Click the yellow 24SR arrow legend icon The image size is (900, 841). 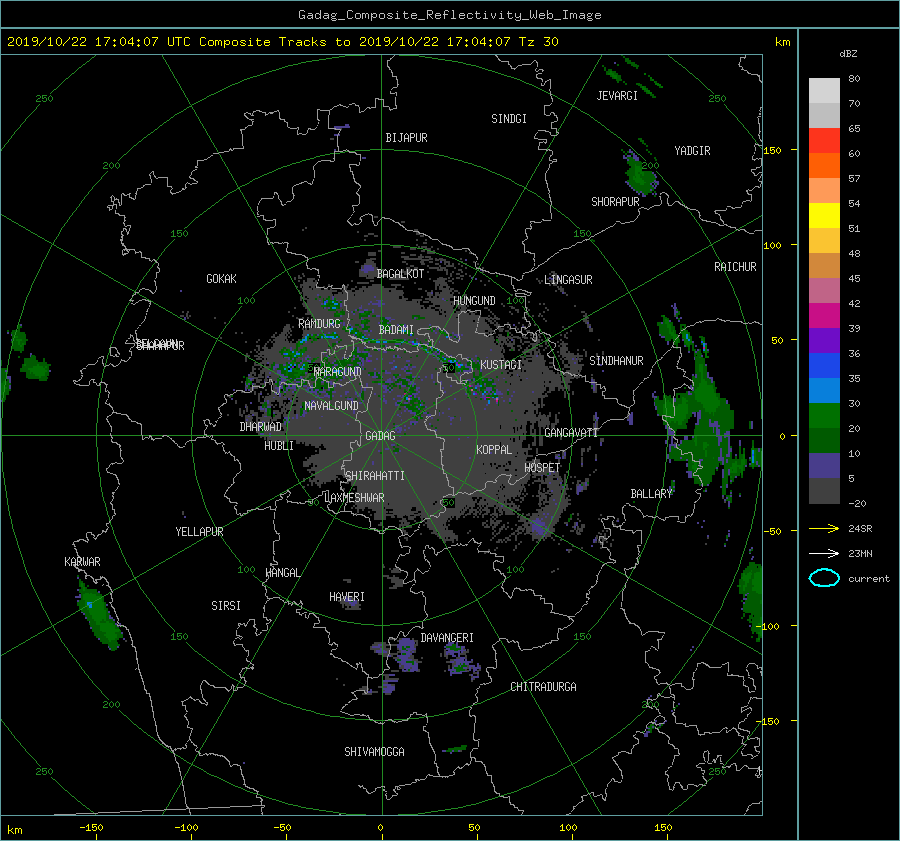point(824,528)
